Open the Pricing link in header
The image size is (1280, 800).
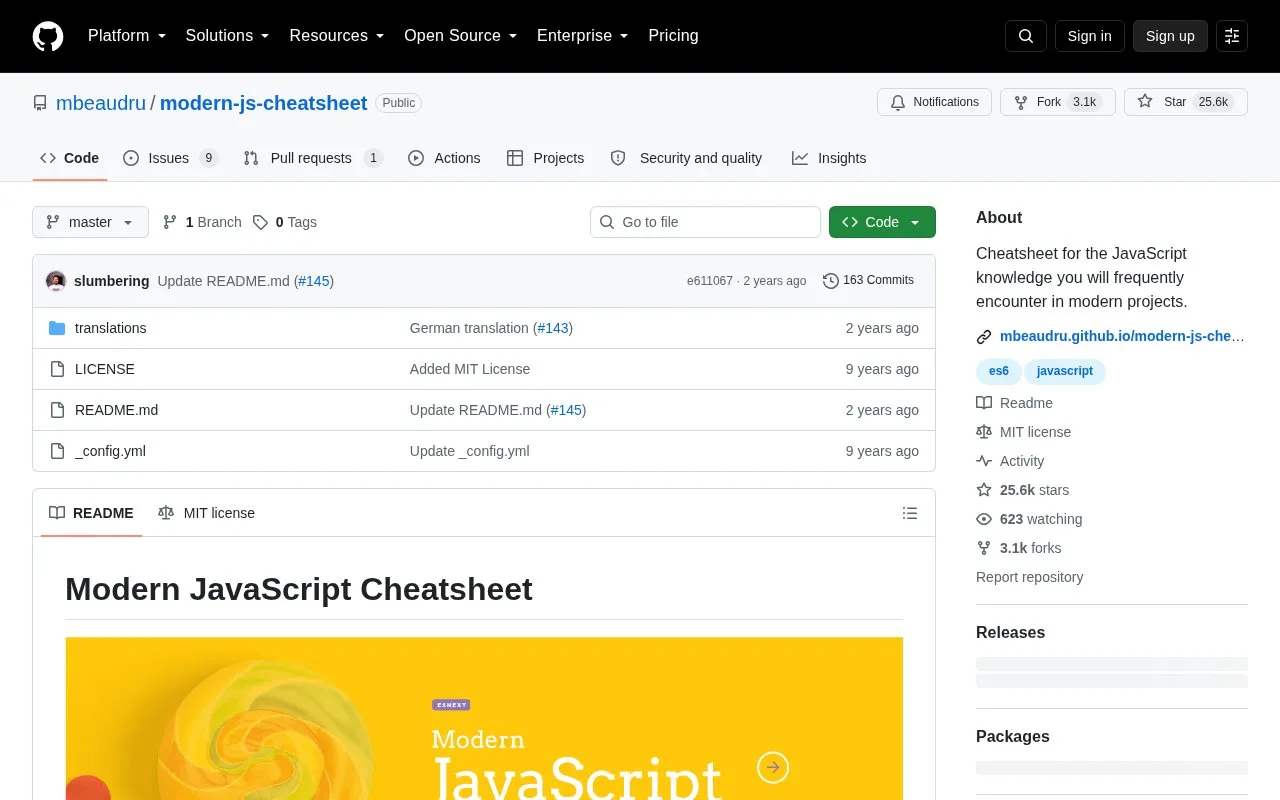pos(673,36)
